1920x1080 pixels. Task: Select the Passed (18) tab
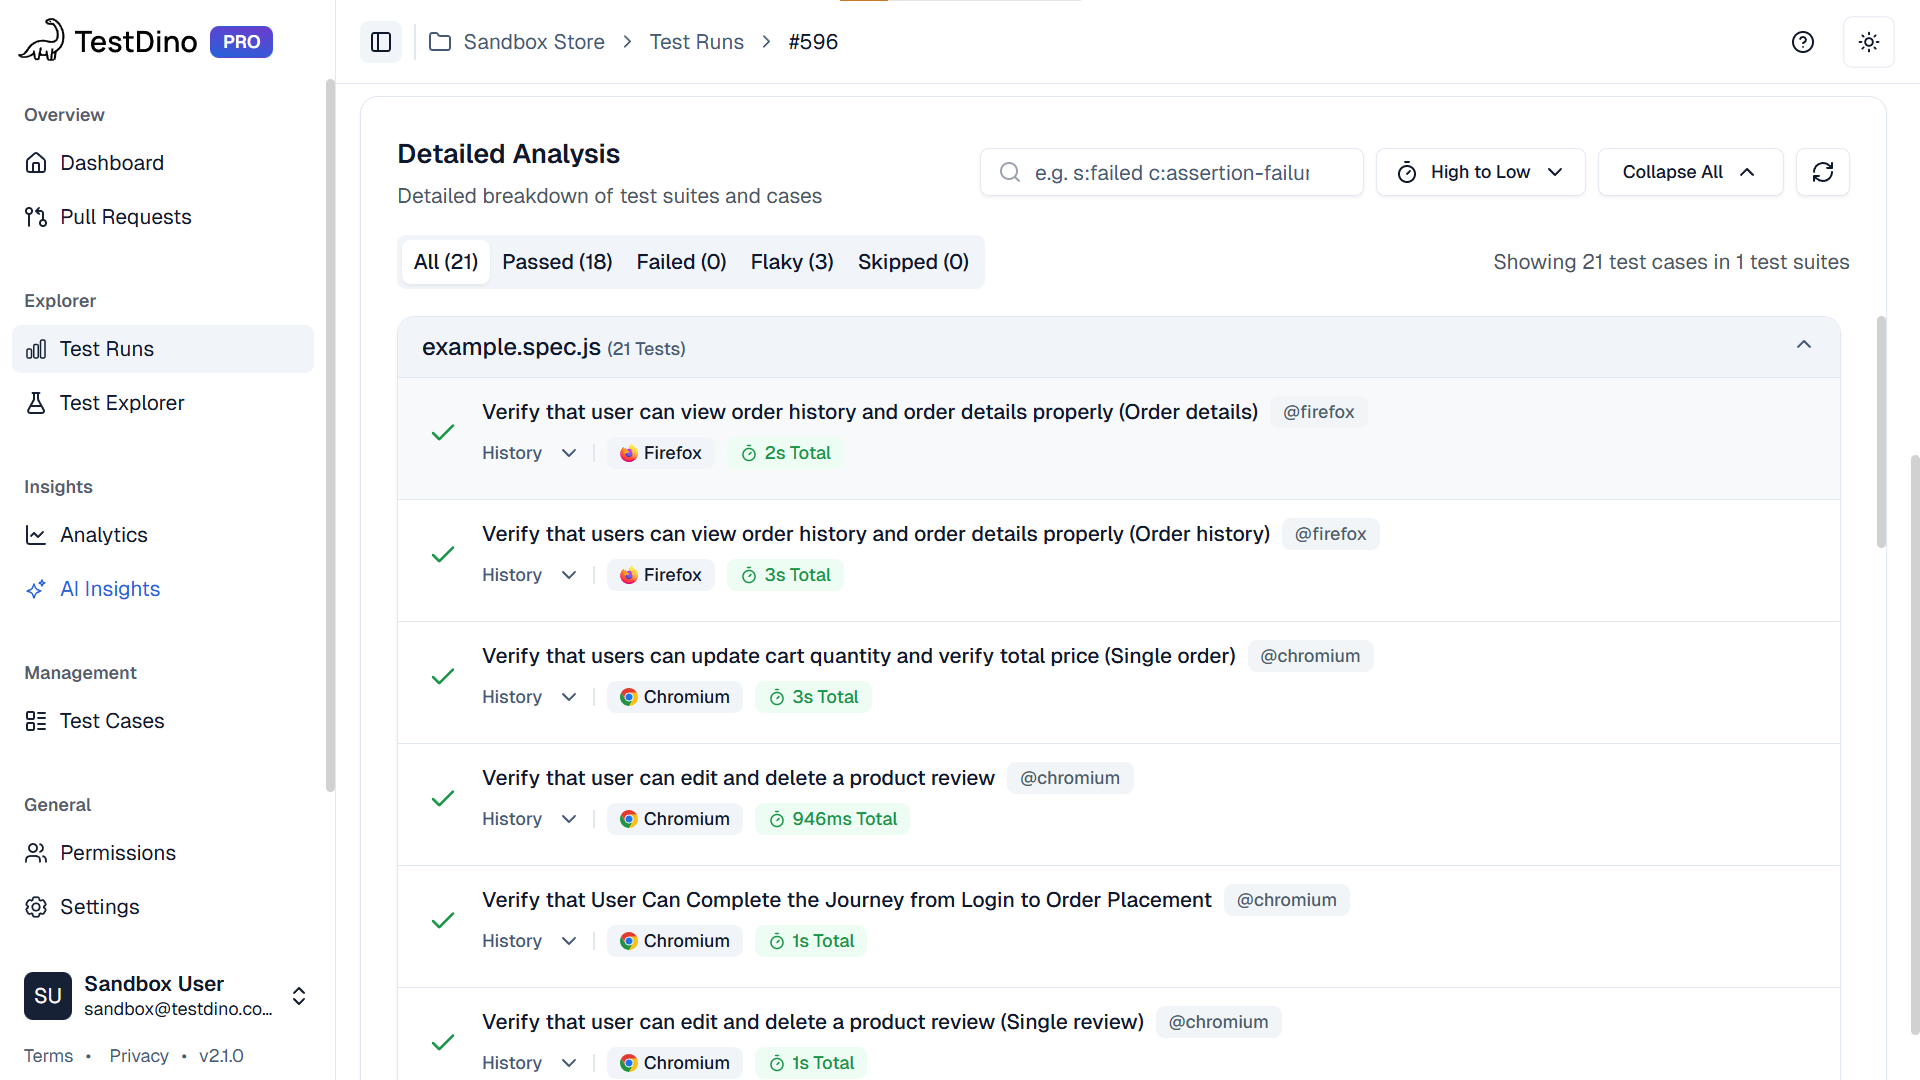[x=556, y=262]
